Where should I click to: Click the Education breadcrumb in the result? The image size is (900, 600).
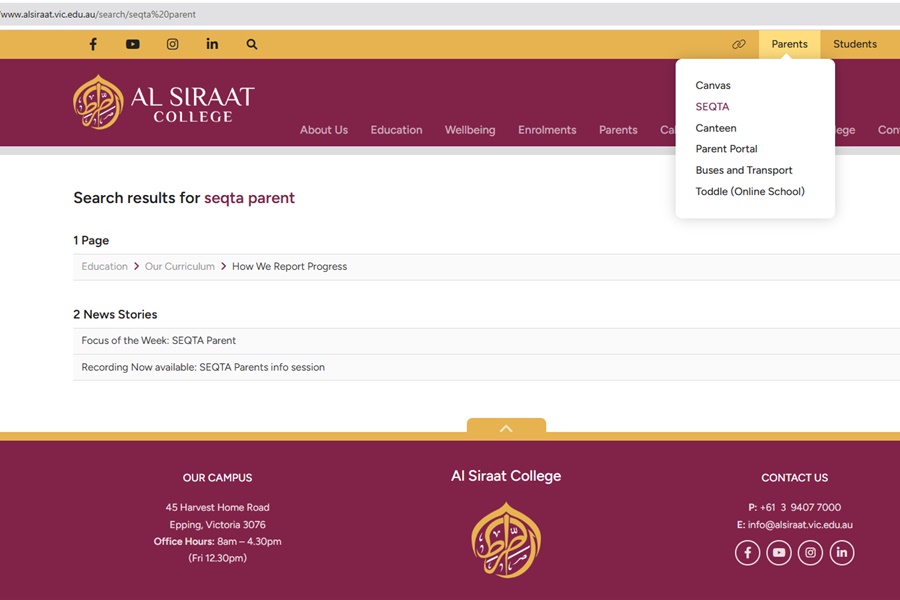pos(104,266)
